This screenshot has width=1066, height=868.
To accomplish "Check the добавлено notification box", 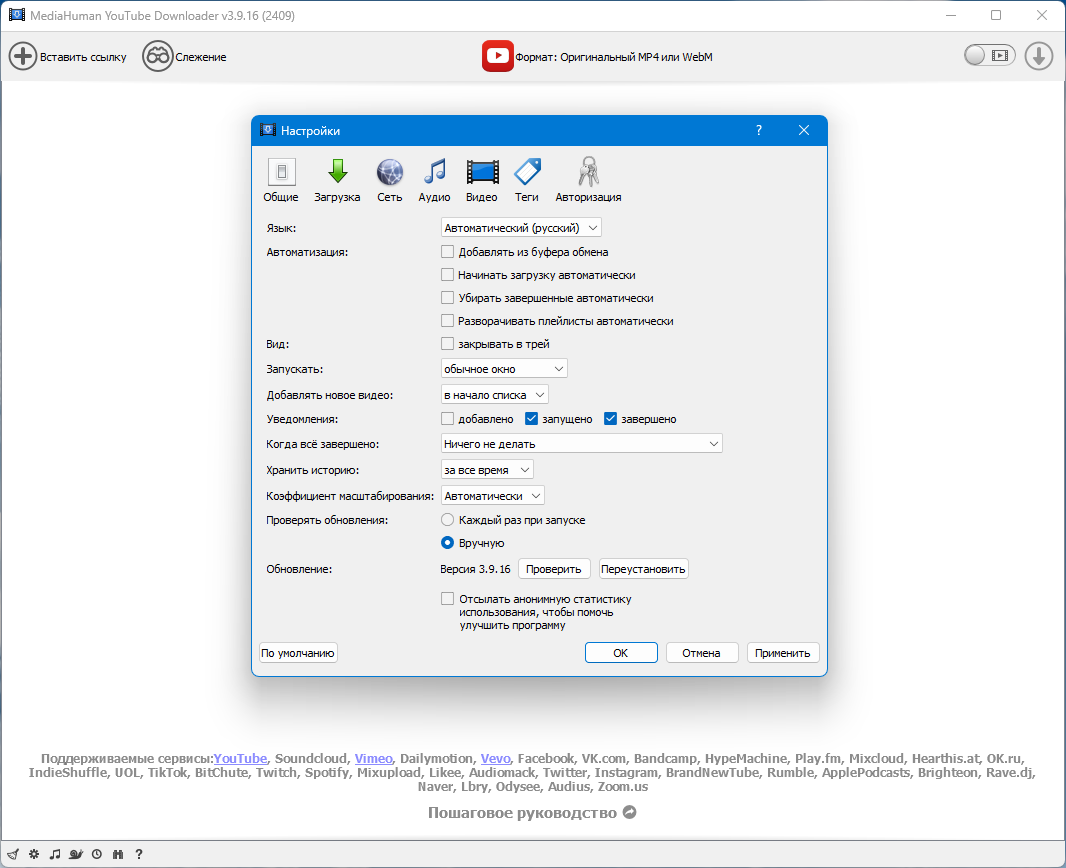I will pos(447,419).
